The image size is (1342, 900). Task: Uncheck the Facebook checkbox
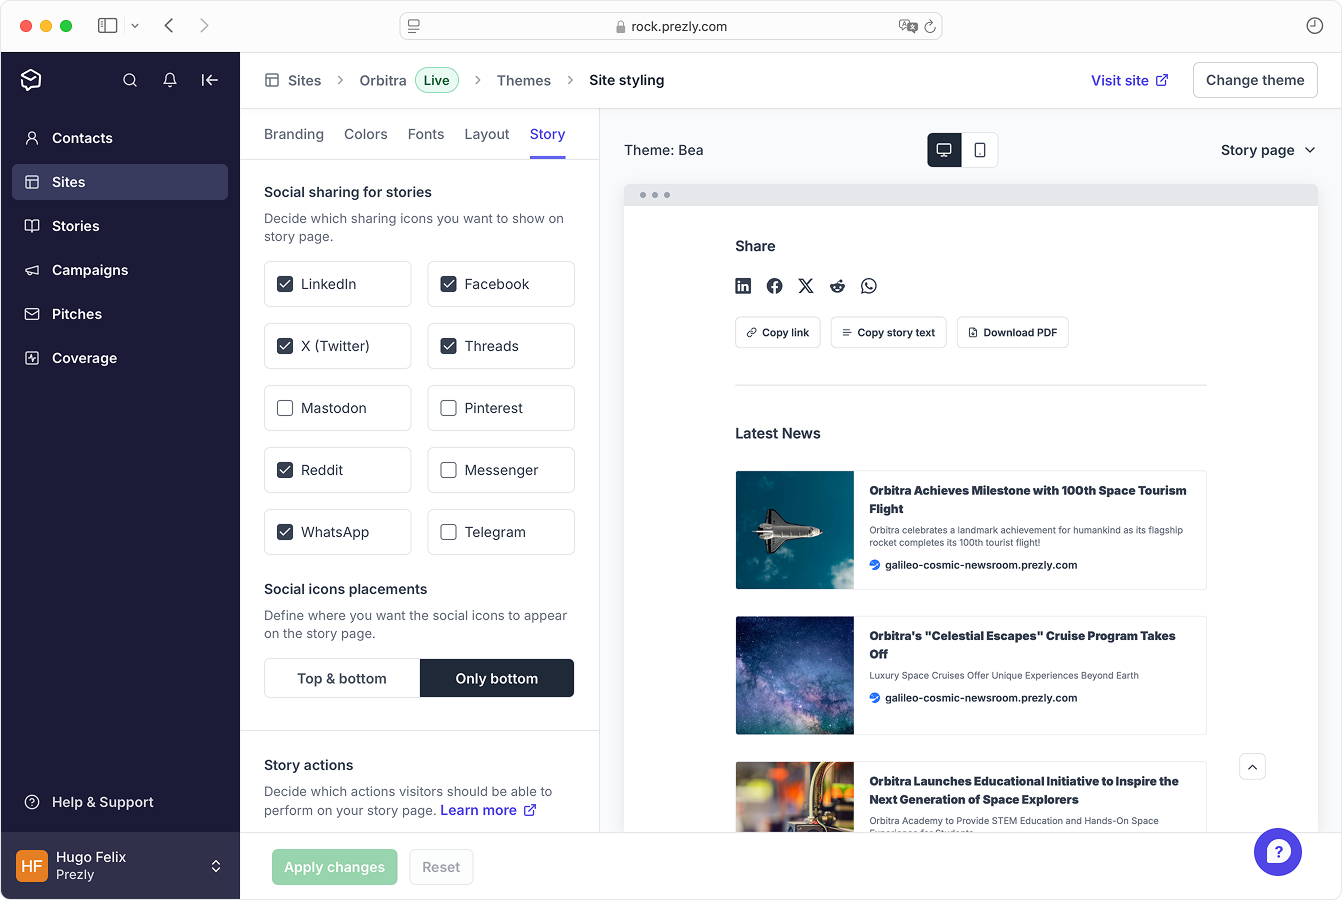tap(448, 284)
